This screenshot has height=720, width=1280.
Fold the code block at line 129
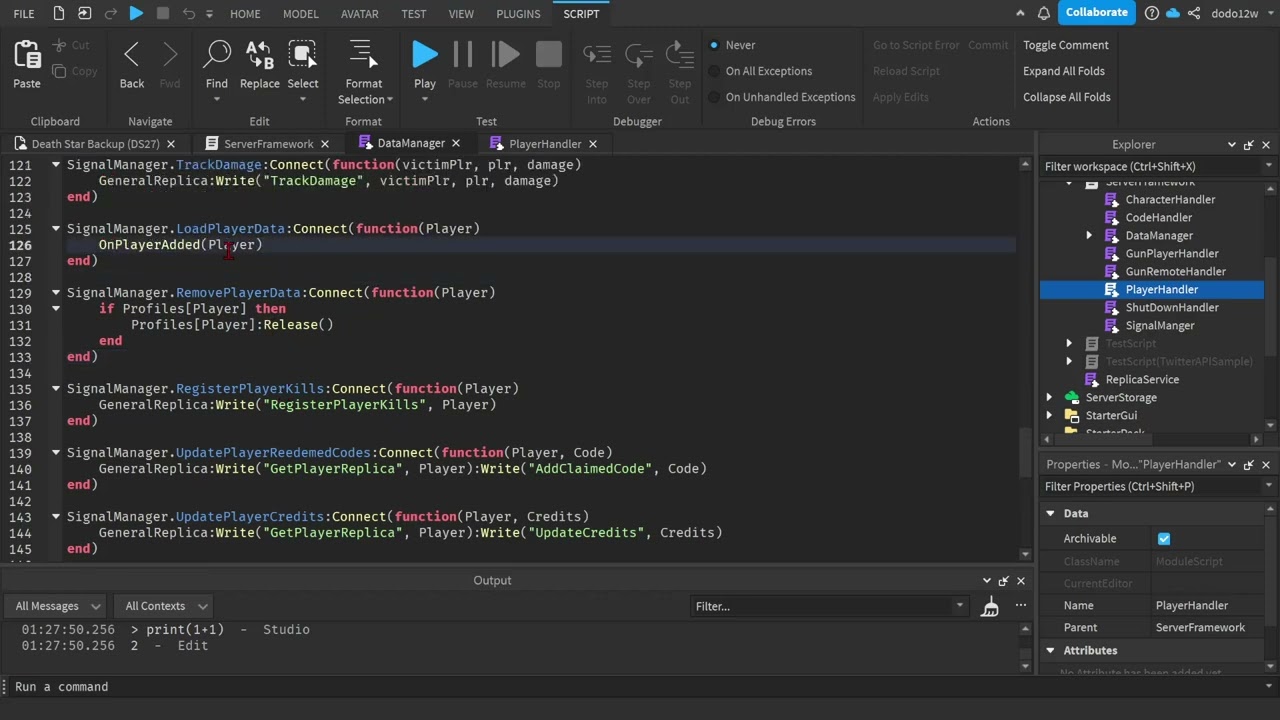pos(56,293)
